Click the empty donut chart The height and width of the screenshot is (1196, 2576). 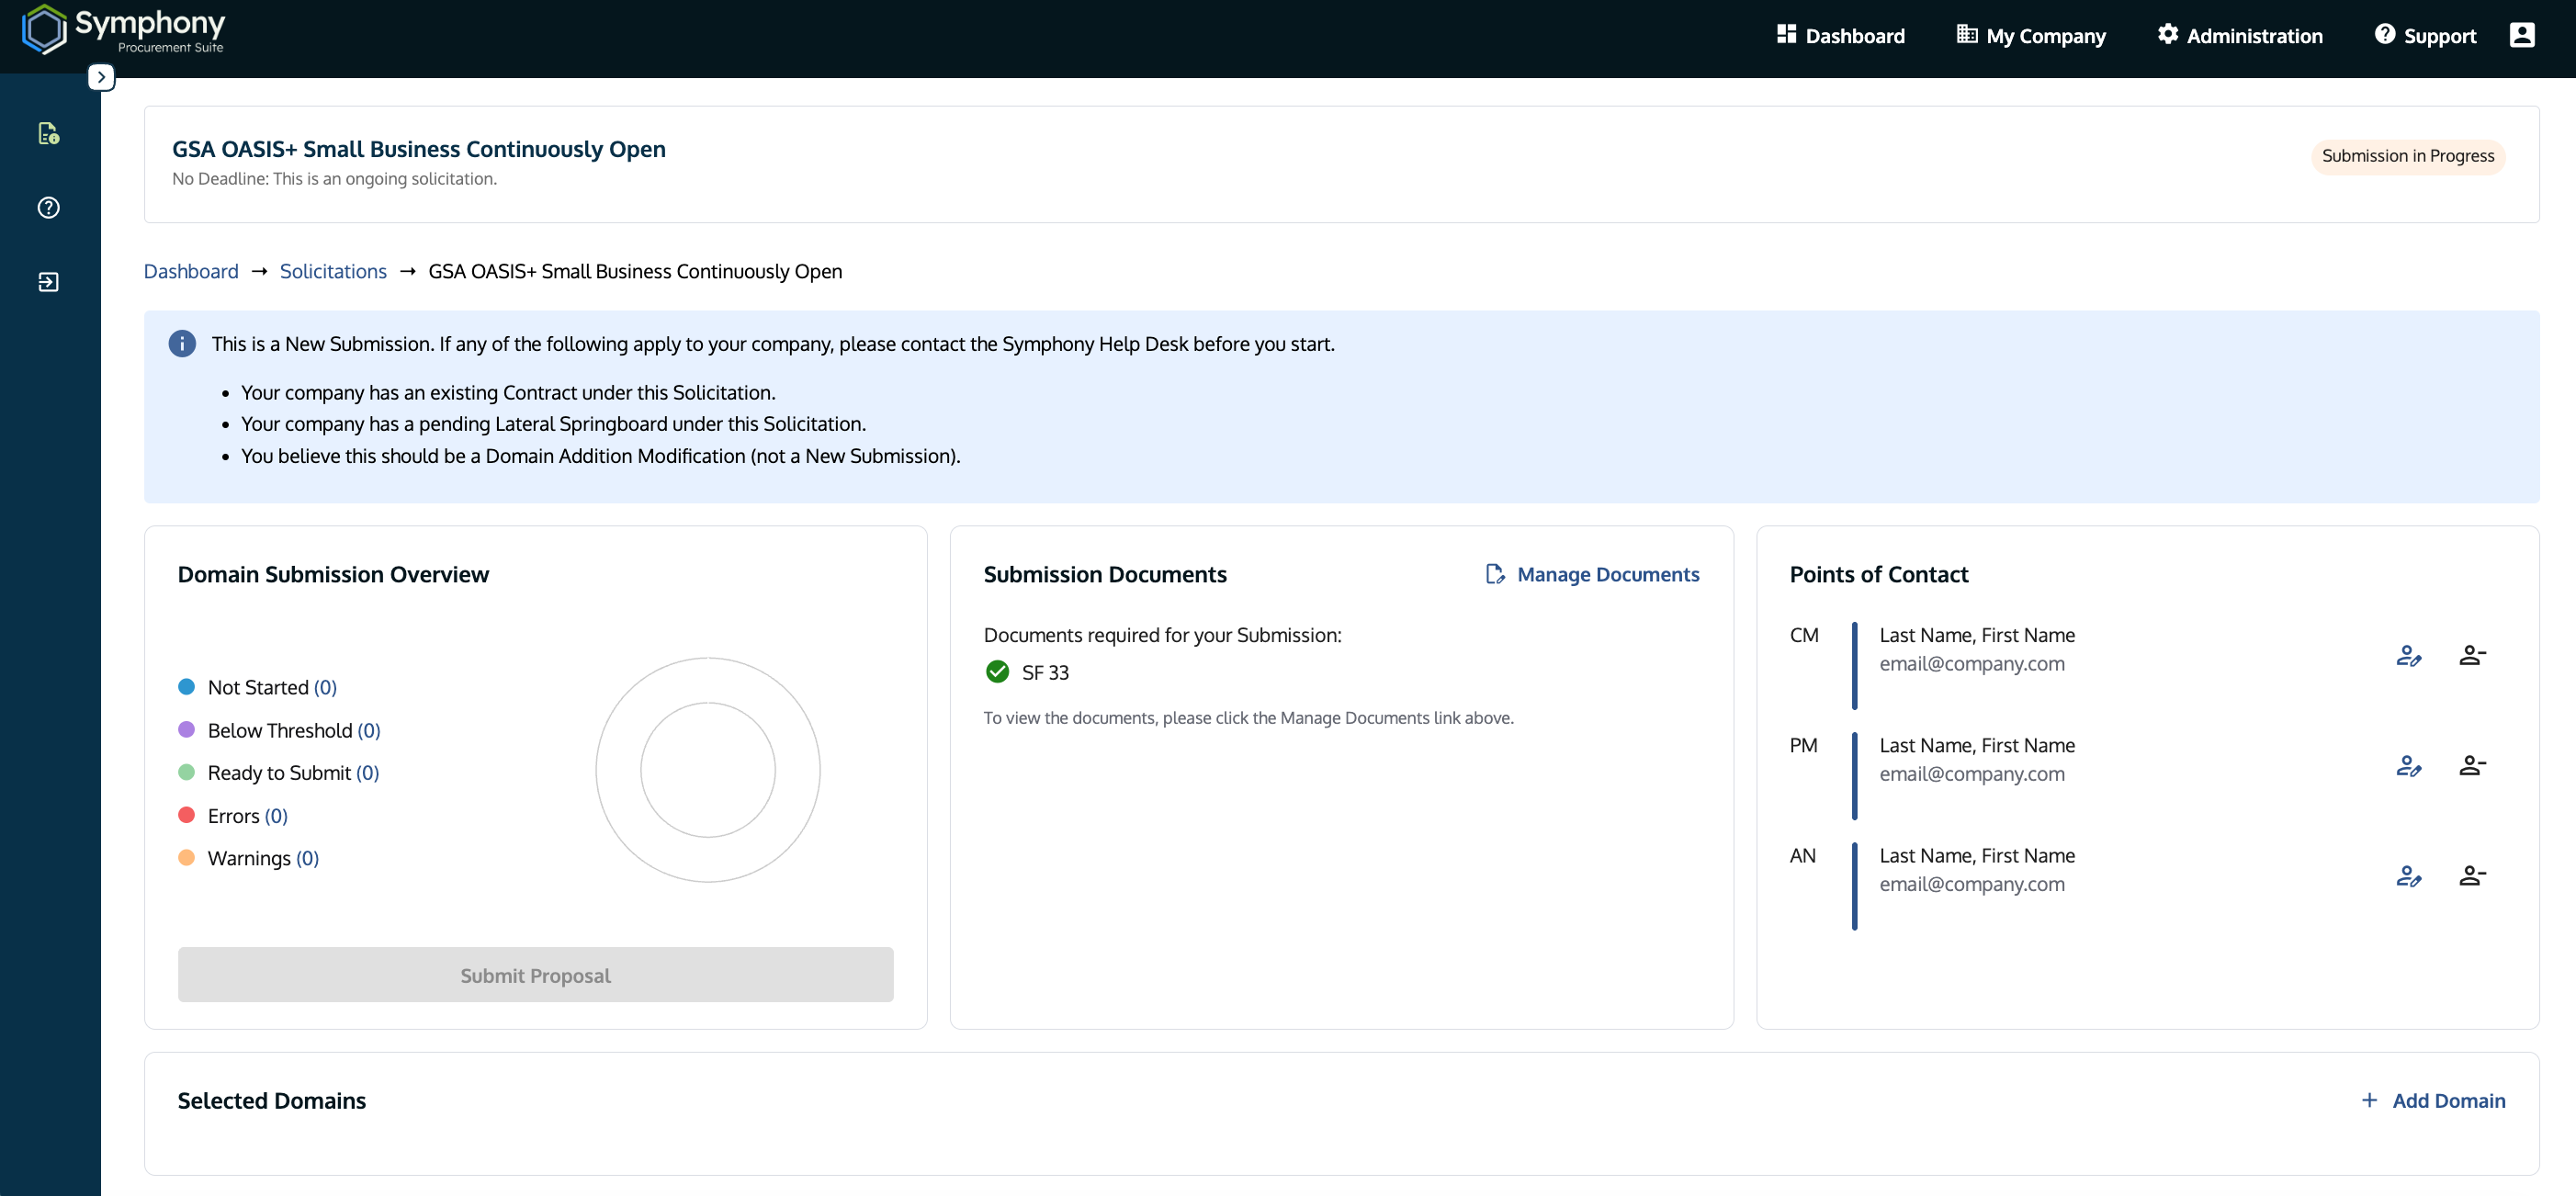click(708, 770)
